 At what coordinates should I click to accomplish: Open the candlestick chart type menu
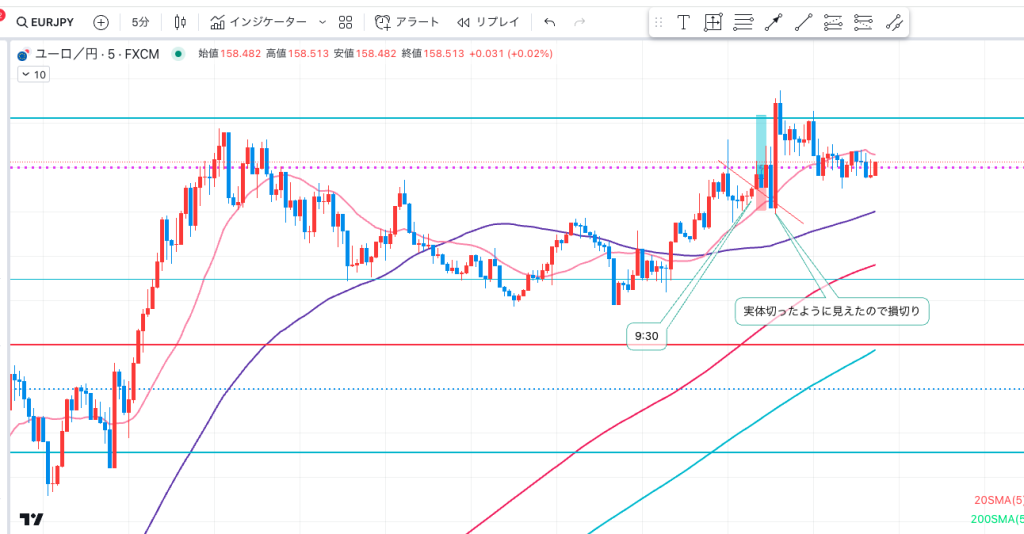point(180,22)
